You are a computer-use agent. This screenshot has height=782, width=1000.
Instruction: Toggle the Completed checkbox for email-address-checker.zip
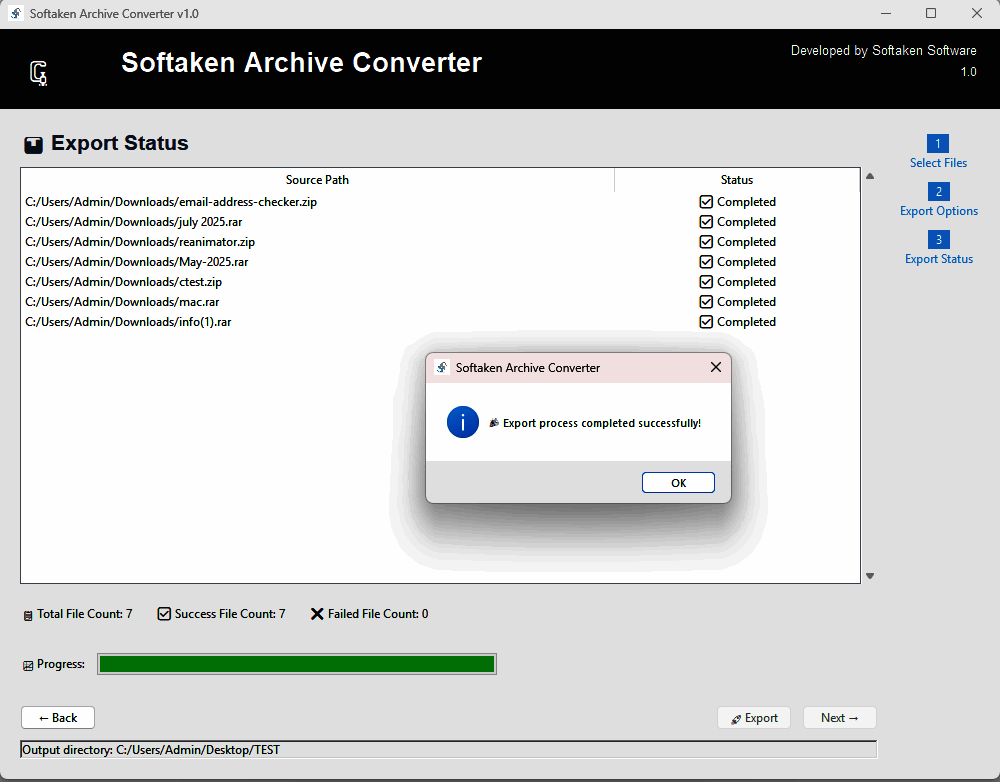point(706,201)
